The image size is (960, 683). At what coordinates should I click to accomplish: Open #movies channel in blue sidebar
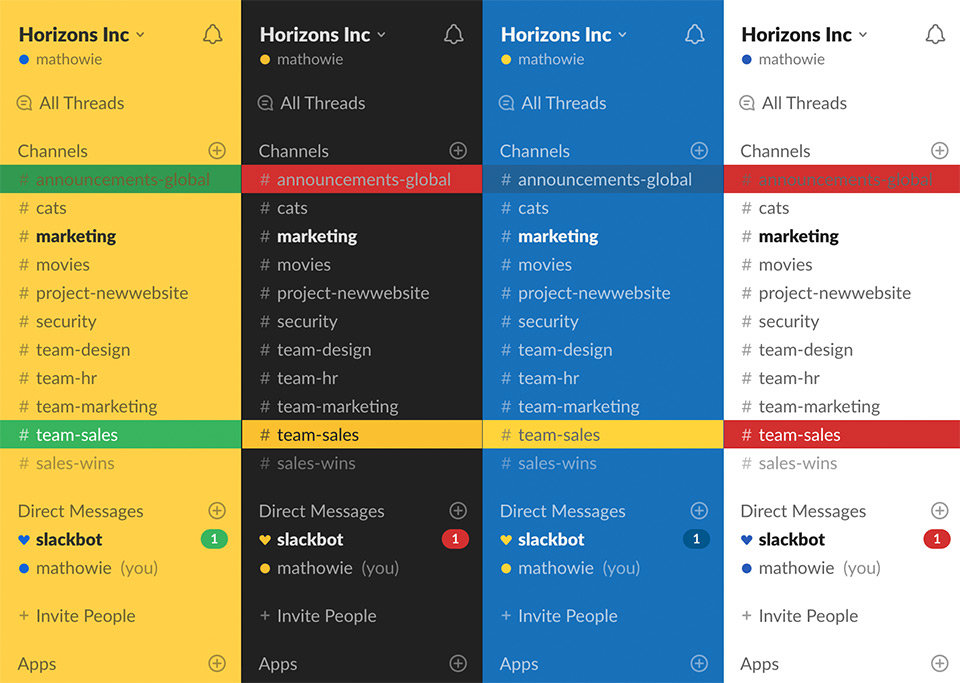[x=603, y=265]
